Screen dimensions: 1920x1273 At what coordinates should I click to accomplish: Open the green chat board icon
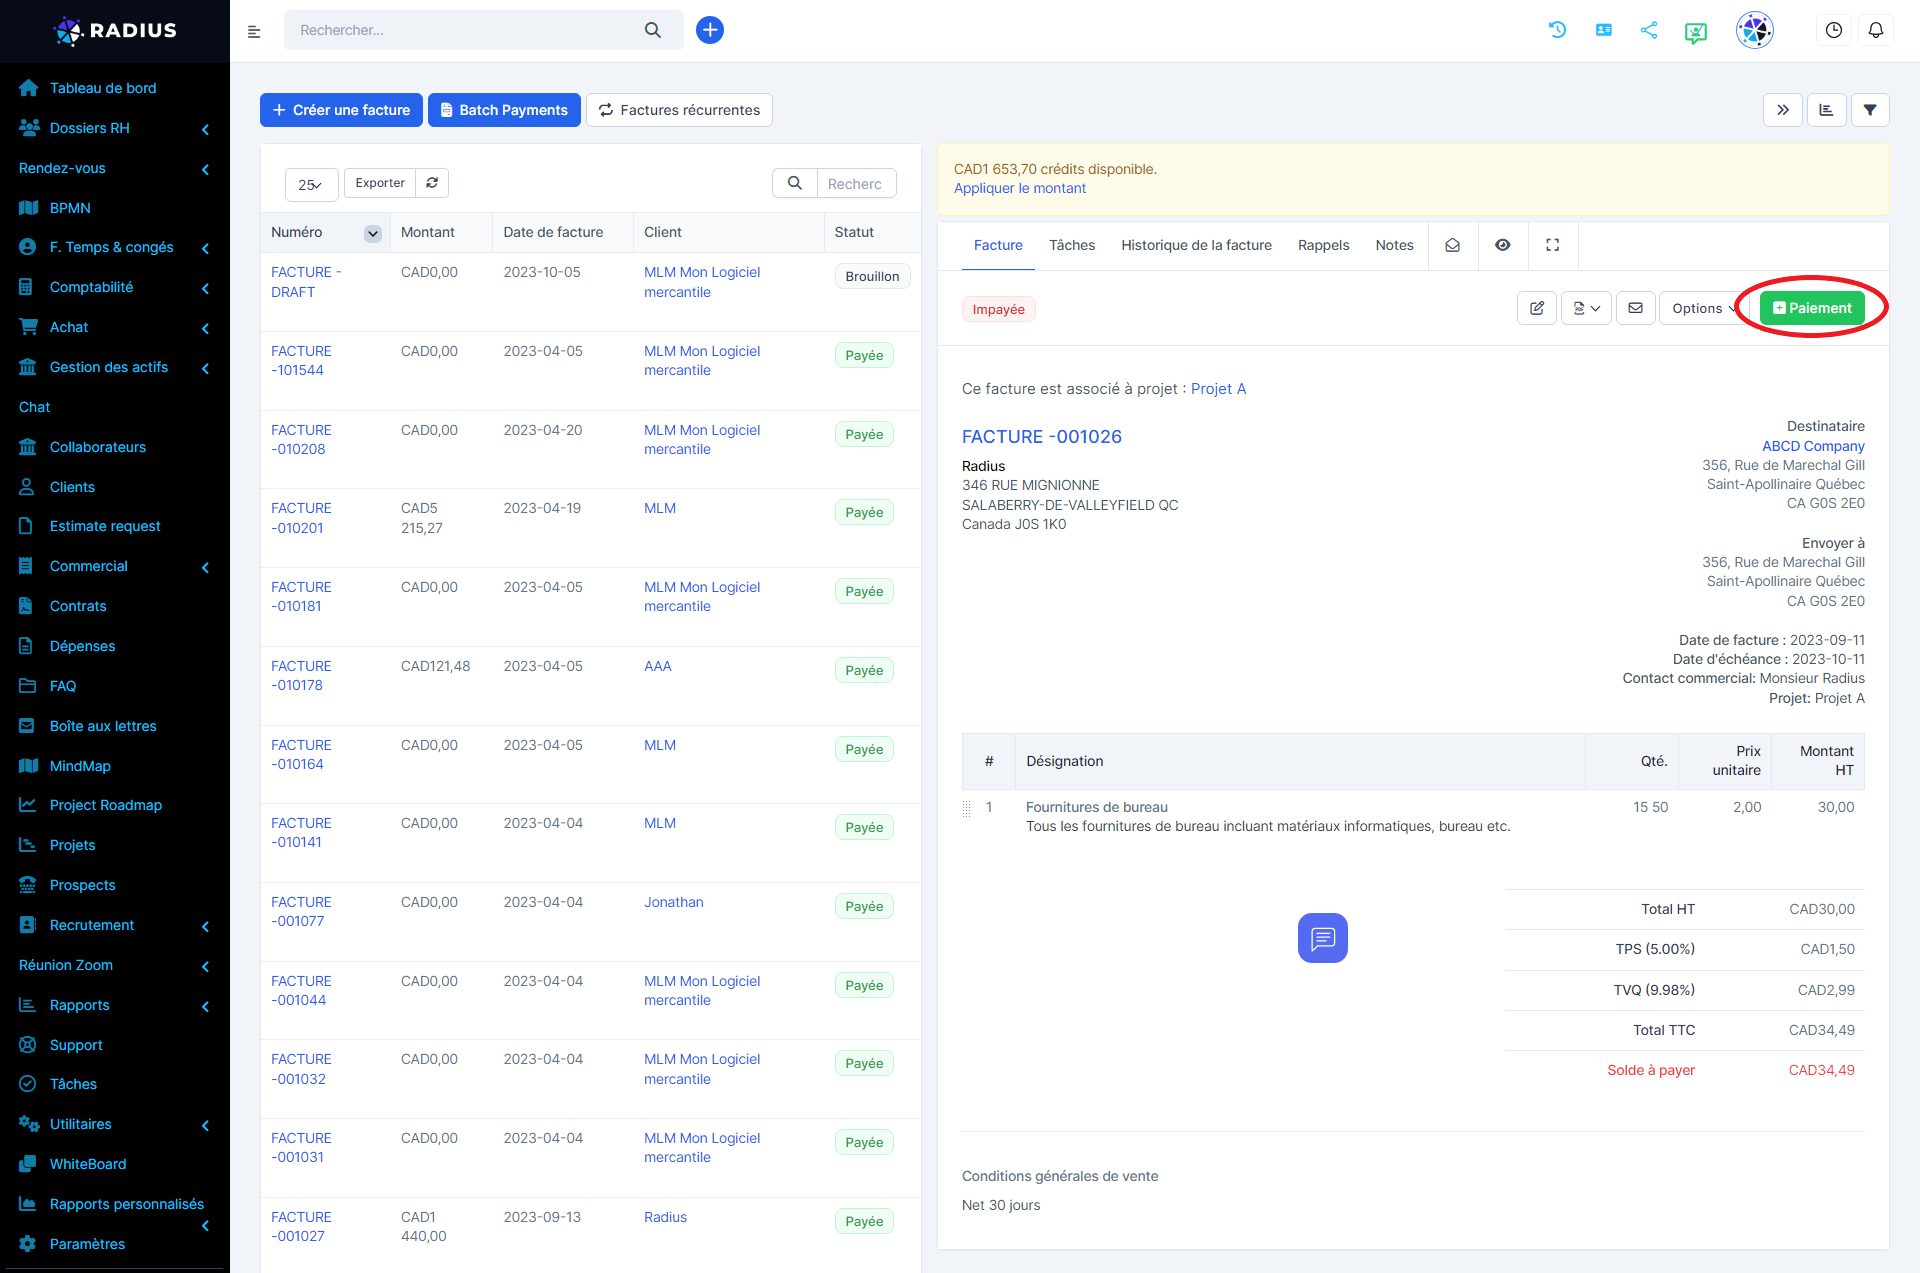1696,31
